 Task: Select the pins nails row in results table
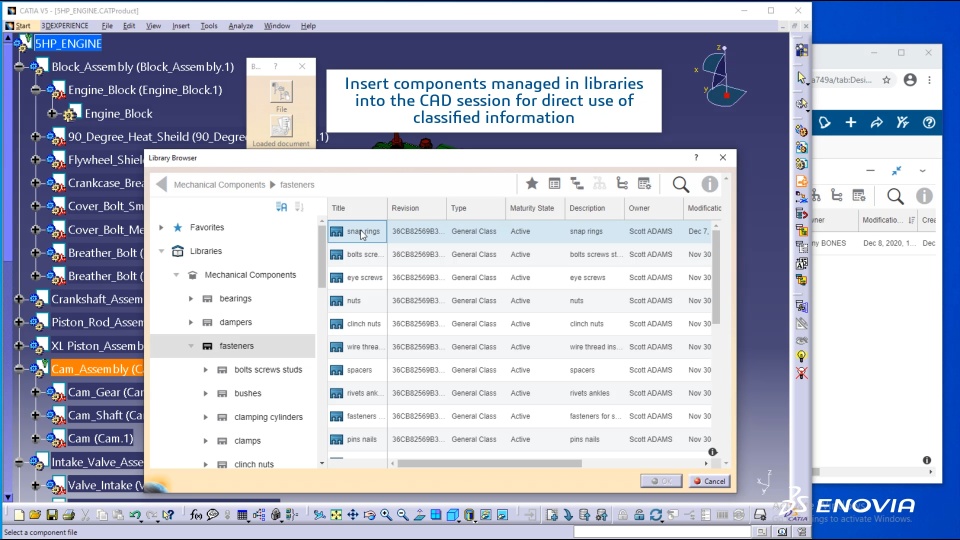click(520, 439)
